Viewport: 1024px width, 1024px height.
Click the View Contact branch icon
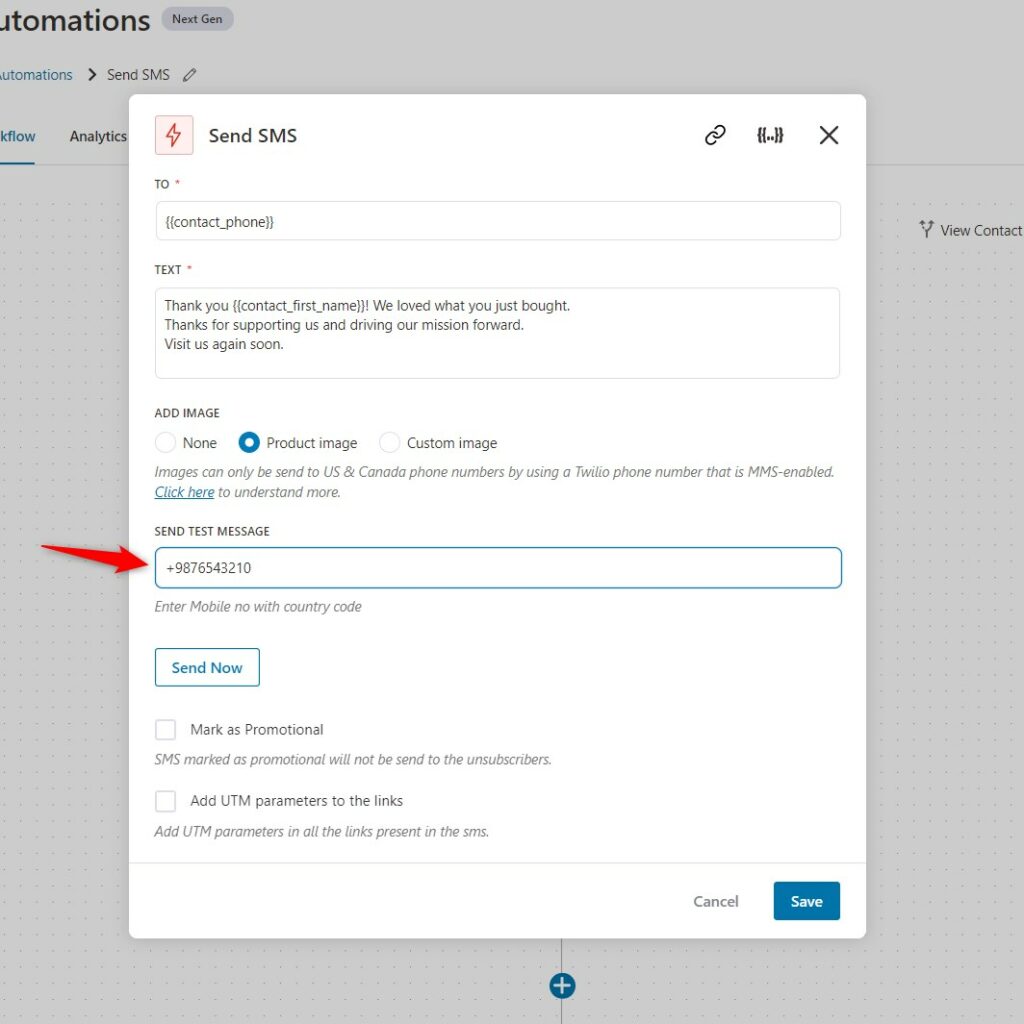coord(926,229)
